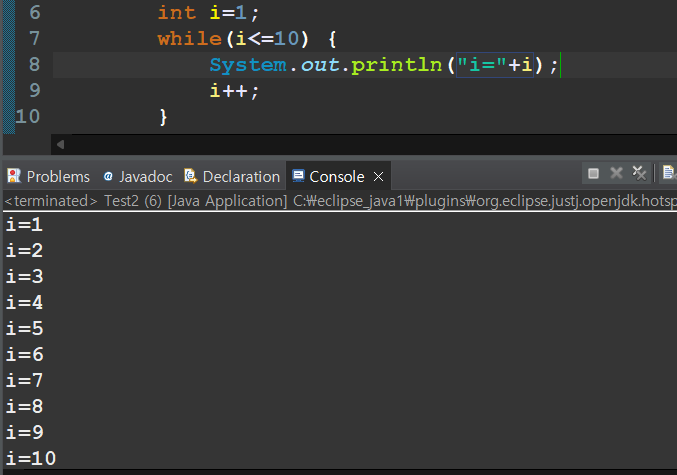Click the number 10 in while condition
Viewport: 677px width, 475px height.
286,38
